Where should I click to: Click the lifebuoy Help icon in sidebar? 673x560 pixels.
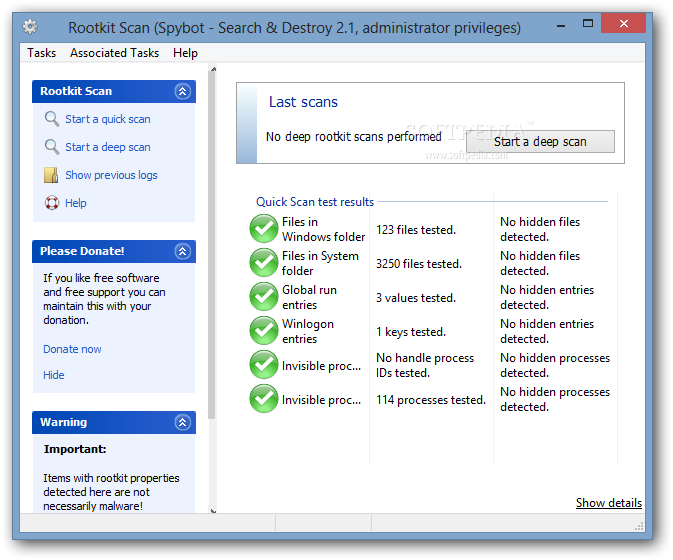(x=52, y=203)
